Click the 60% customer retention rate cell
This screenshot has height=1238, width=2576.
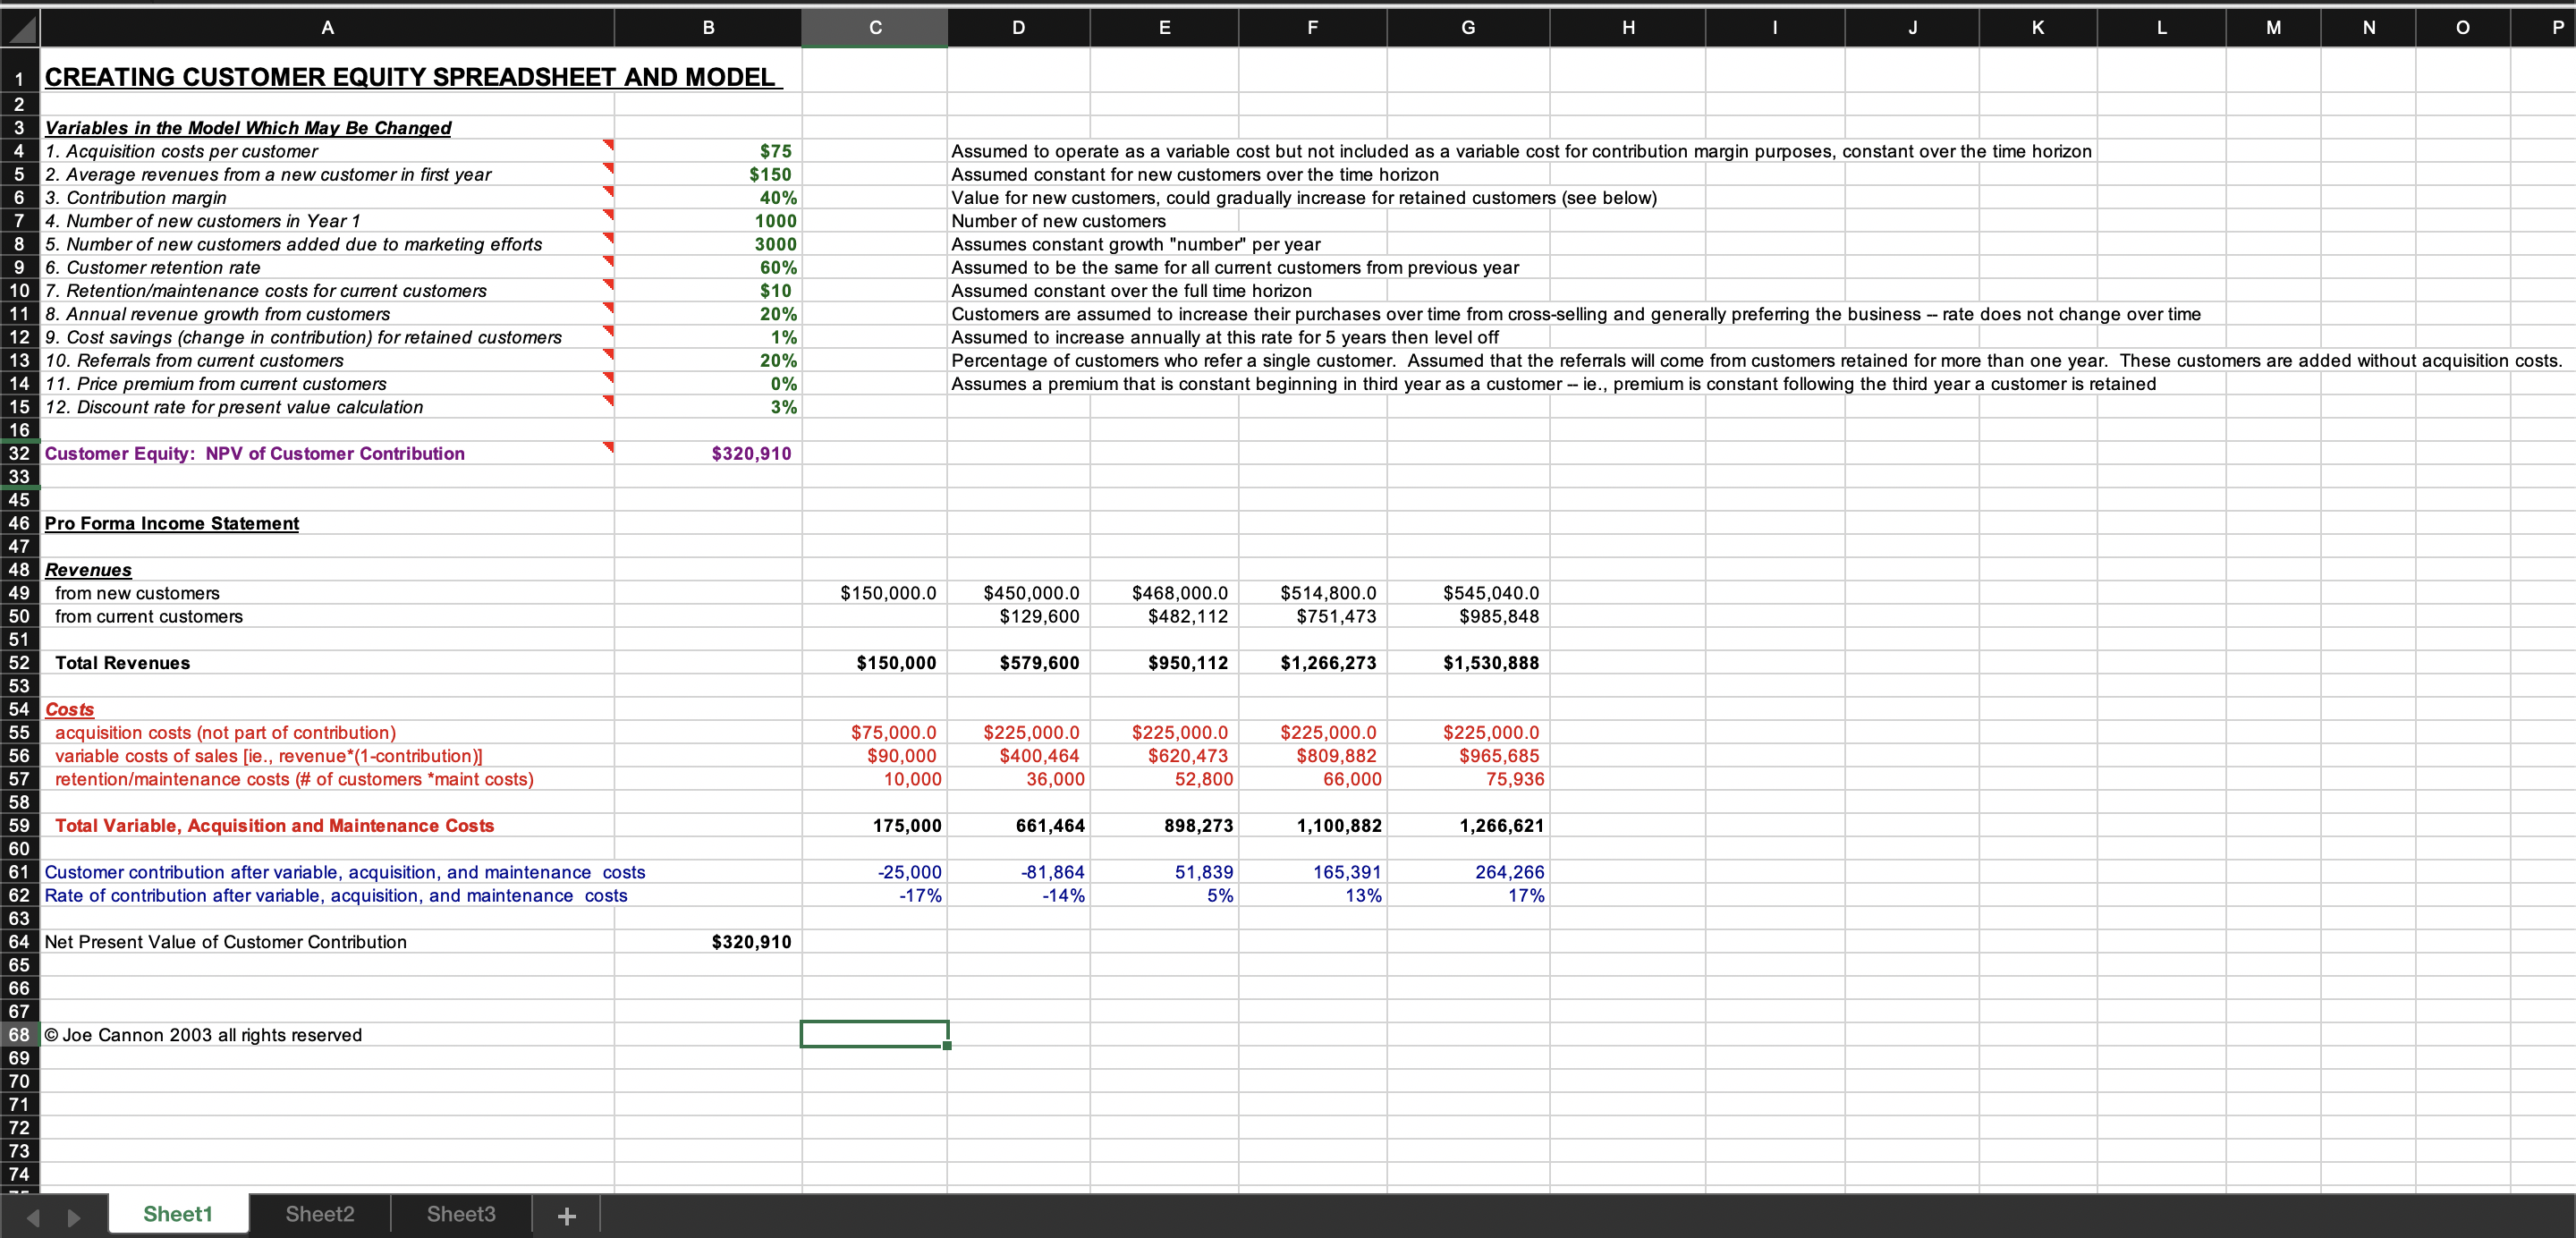click(777, 267)
